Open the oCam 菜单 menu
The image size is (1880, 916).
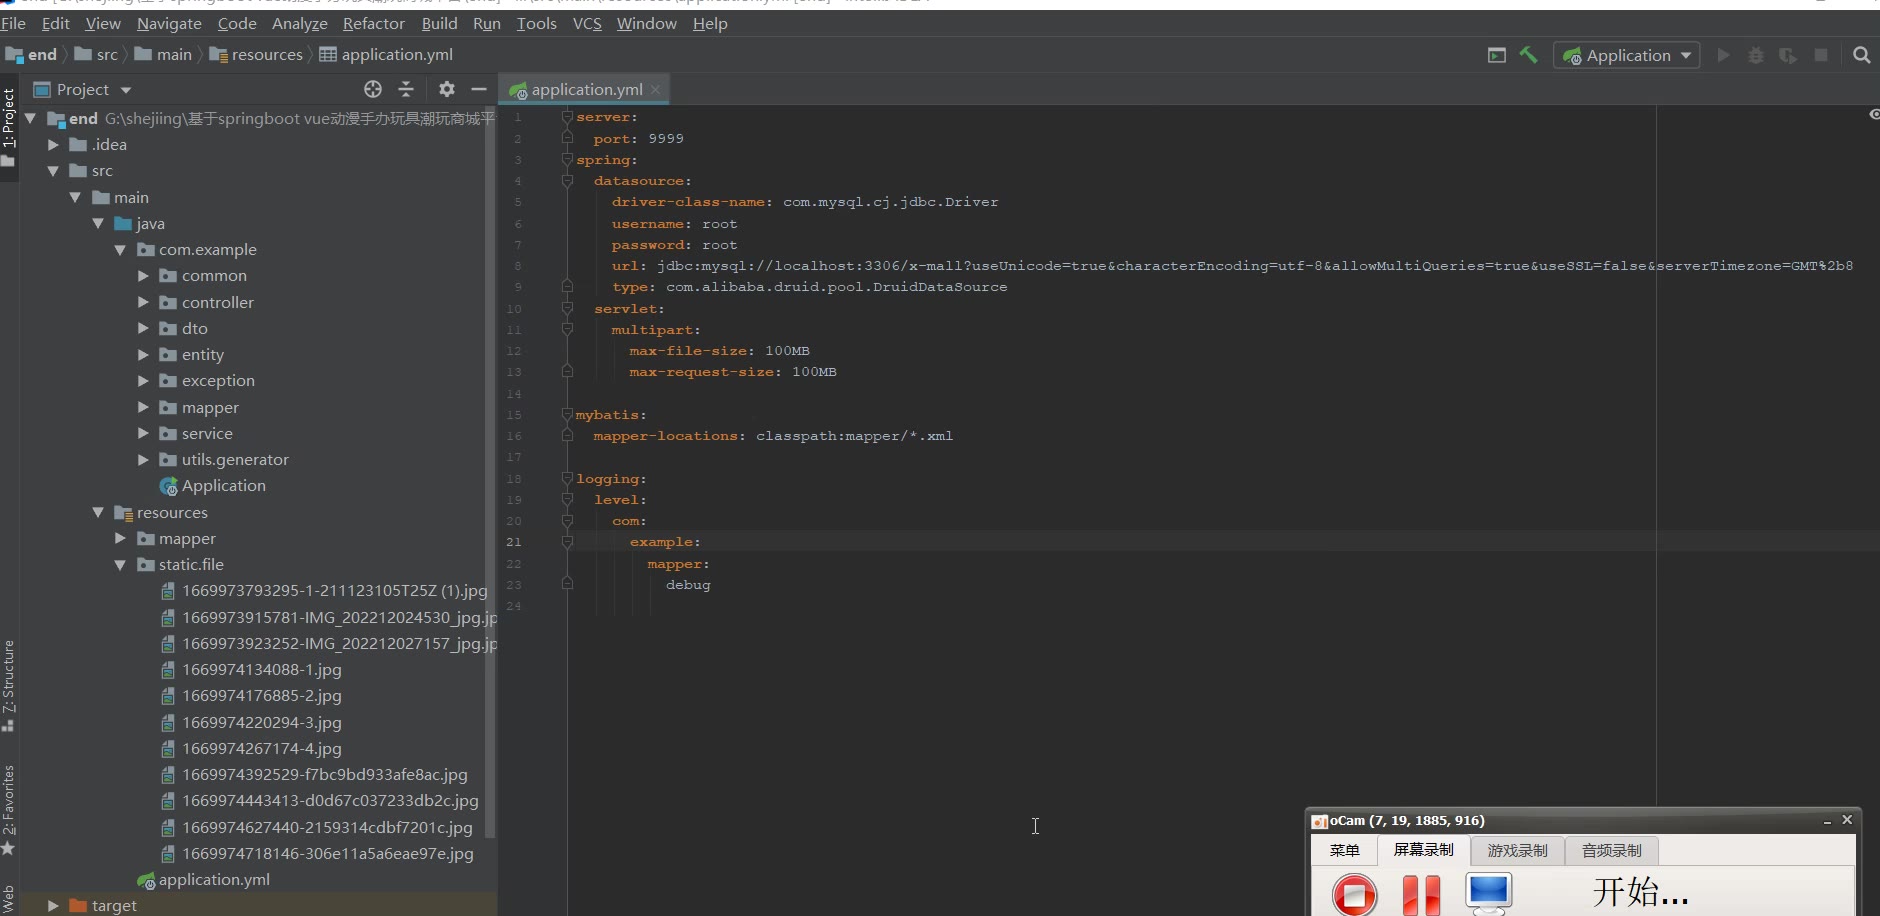1344,850
